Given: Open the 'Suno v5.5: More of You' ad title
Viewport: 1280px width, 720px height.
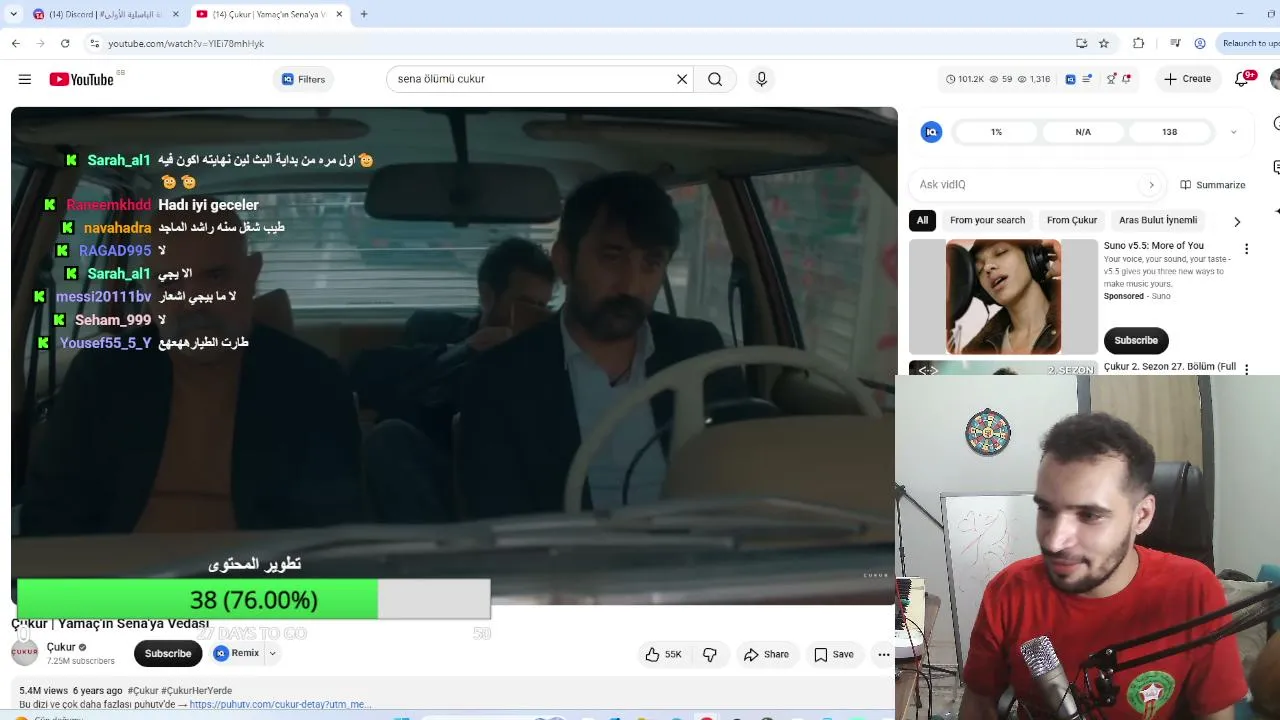Looking at the screenshot, I should [1153, 246].
